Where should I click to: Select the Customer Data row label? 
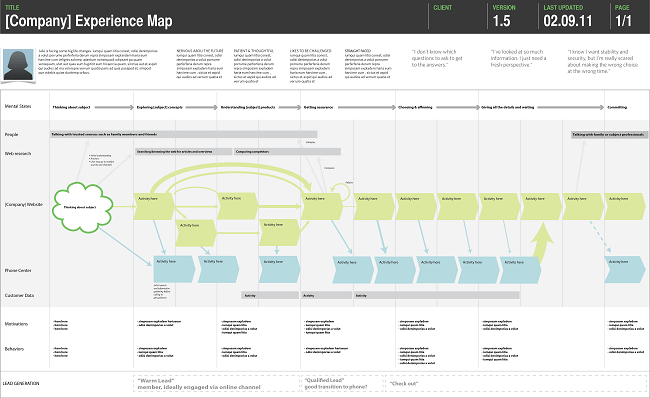coord(19,295)
